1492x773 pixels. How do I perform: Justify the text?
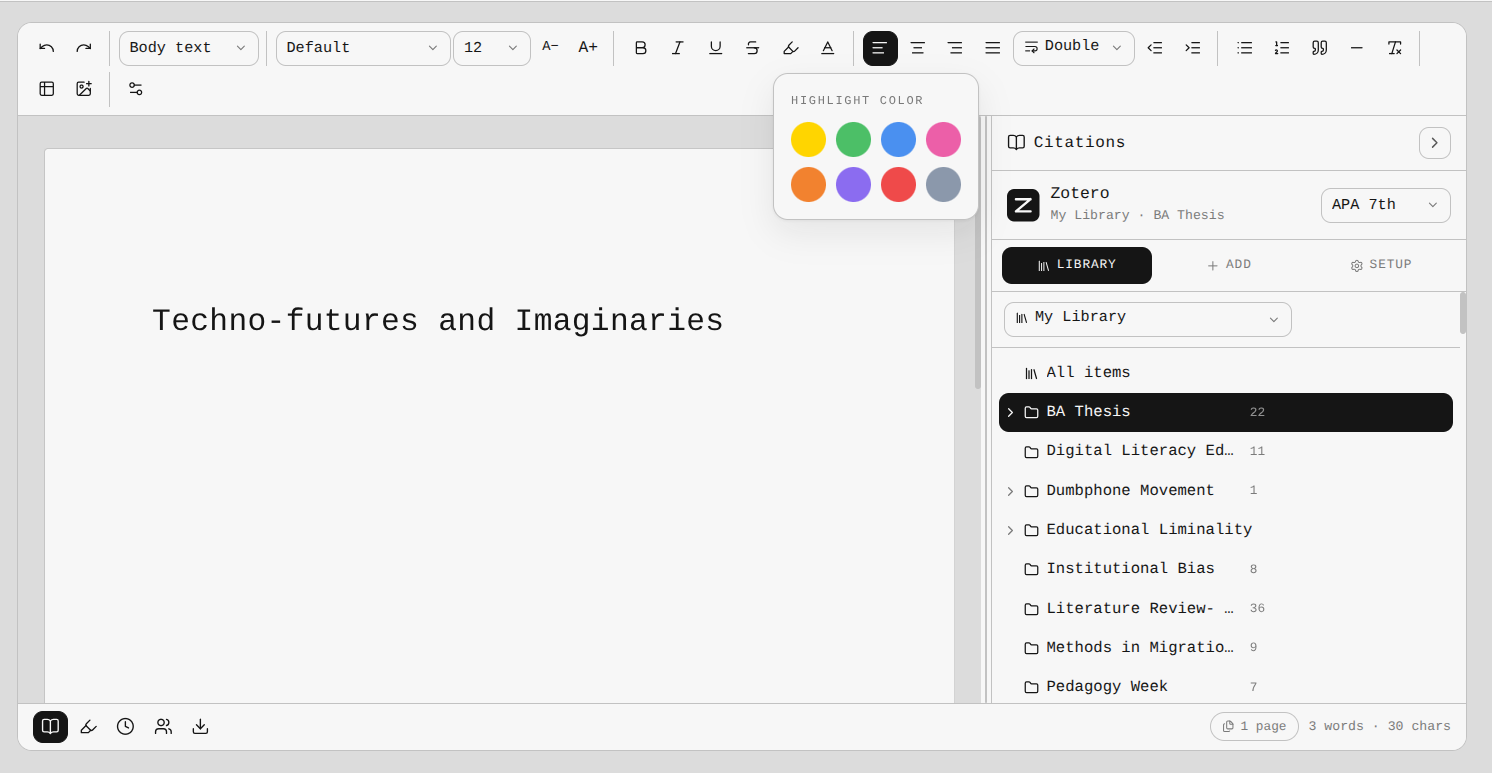point(992,48)
